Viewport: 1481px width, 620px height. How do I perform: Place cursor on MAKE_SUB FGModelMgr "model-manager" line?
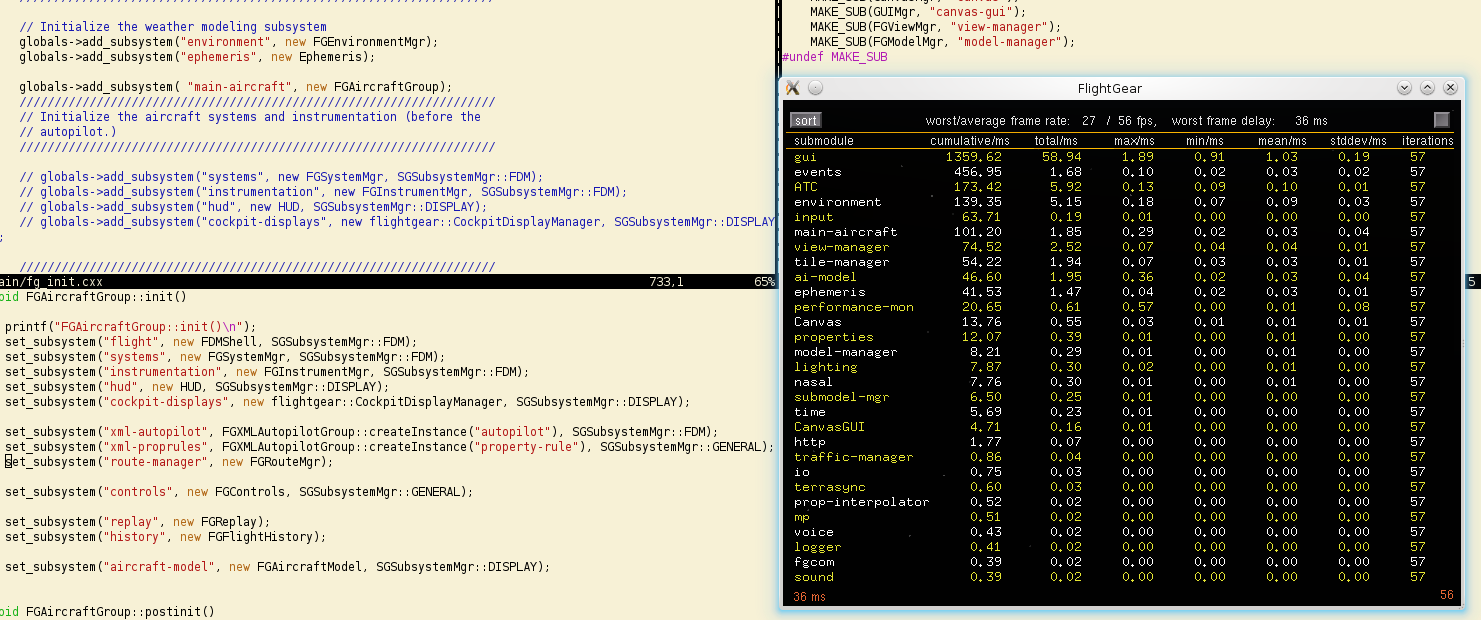942,42
